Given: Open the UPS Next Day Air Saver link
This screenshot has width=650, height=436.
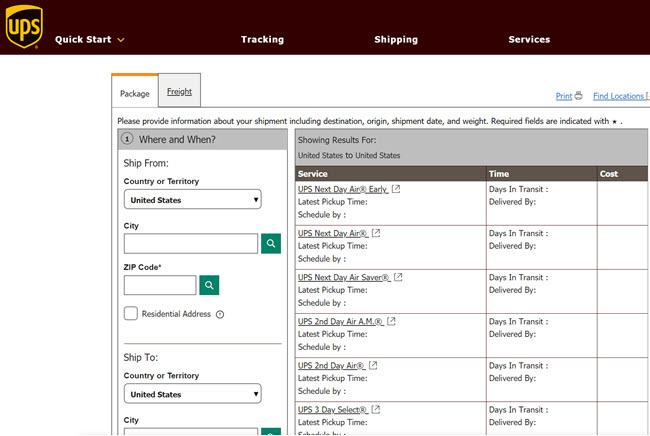Looking at the screenshot, I should 344,277.
